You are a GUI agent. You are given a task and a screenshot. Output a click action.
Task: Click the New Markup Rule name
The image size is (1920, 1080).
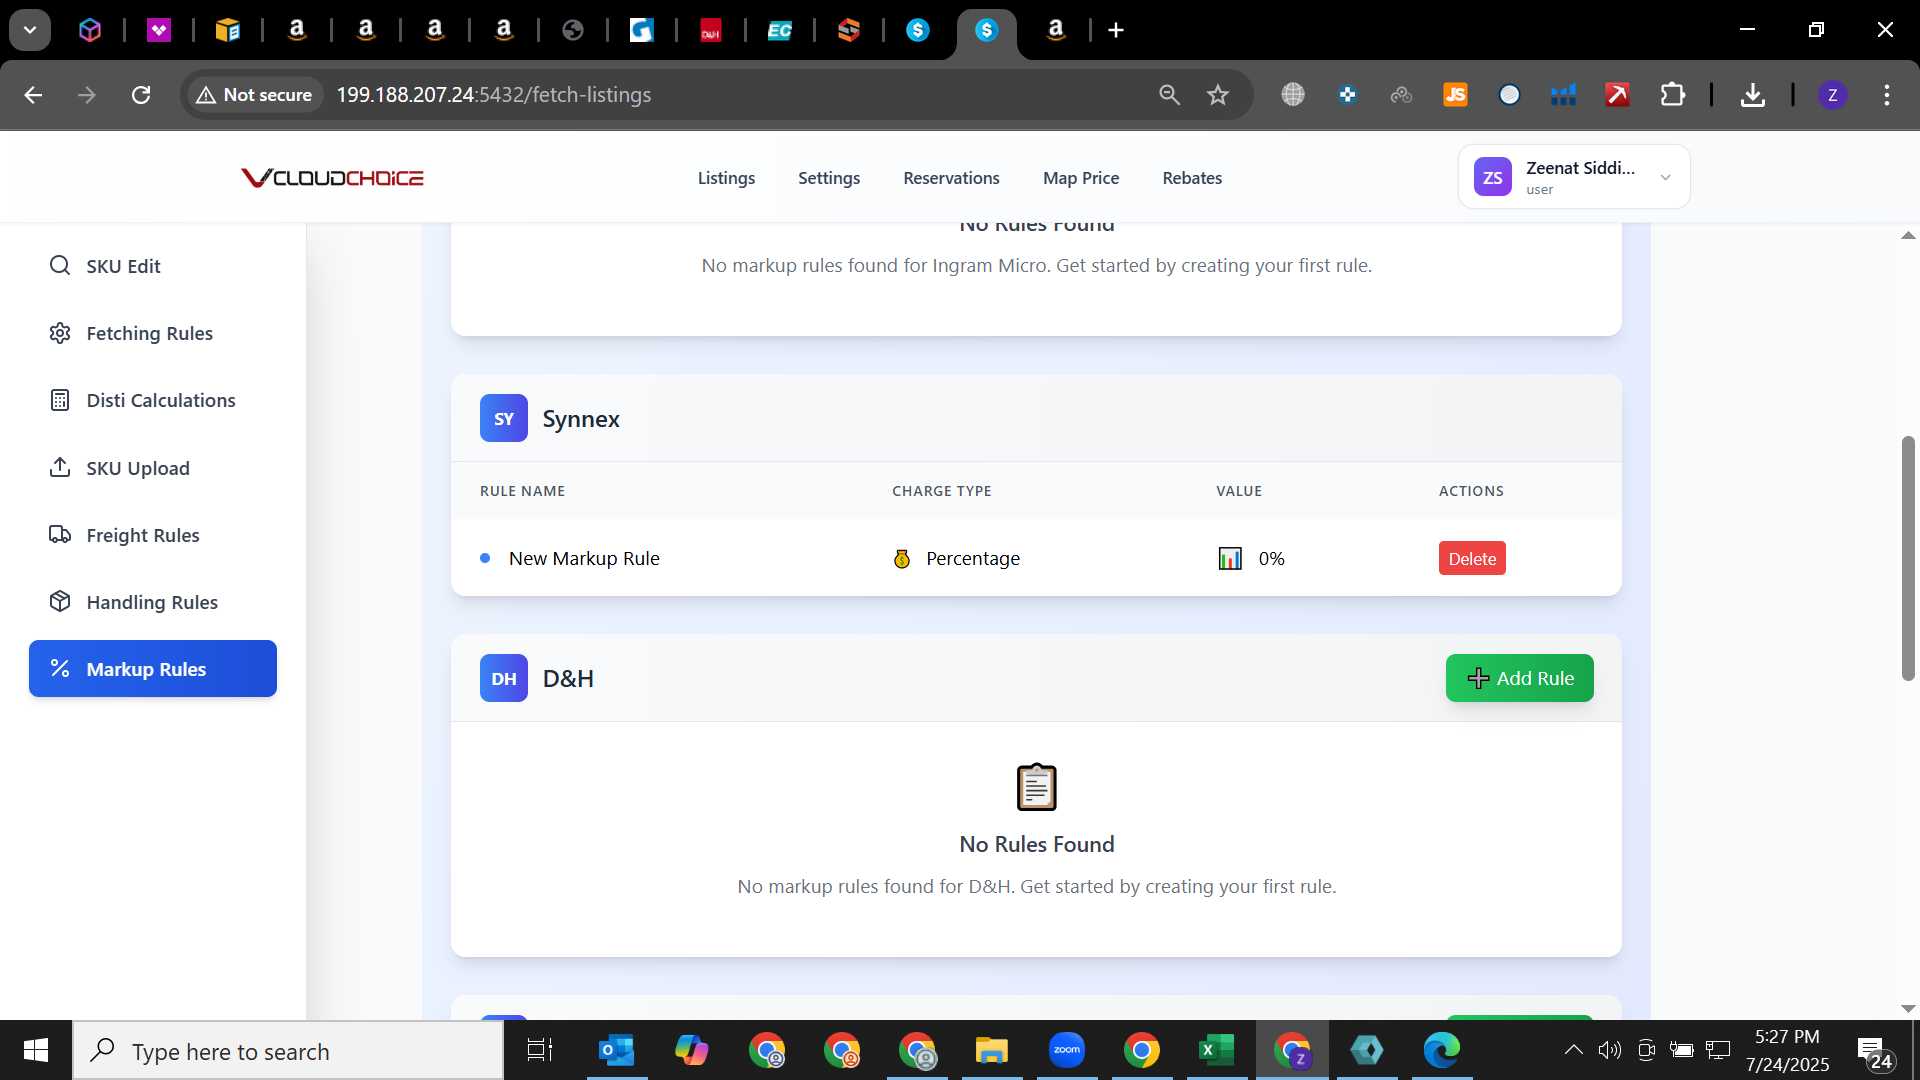(x=584, y=558)
